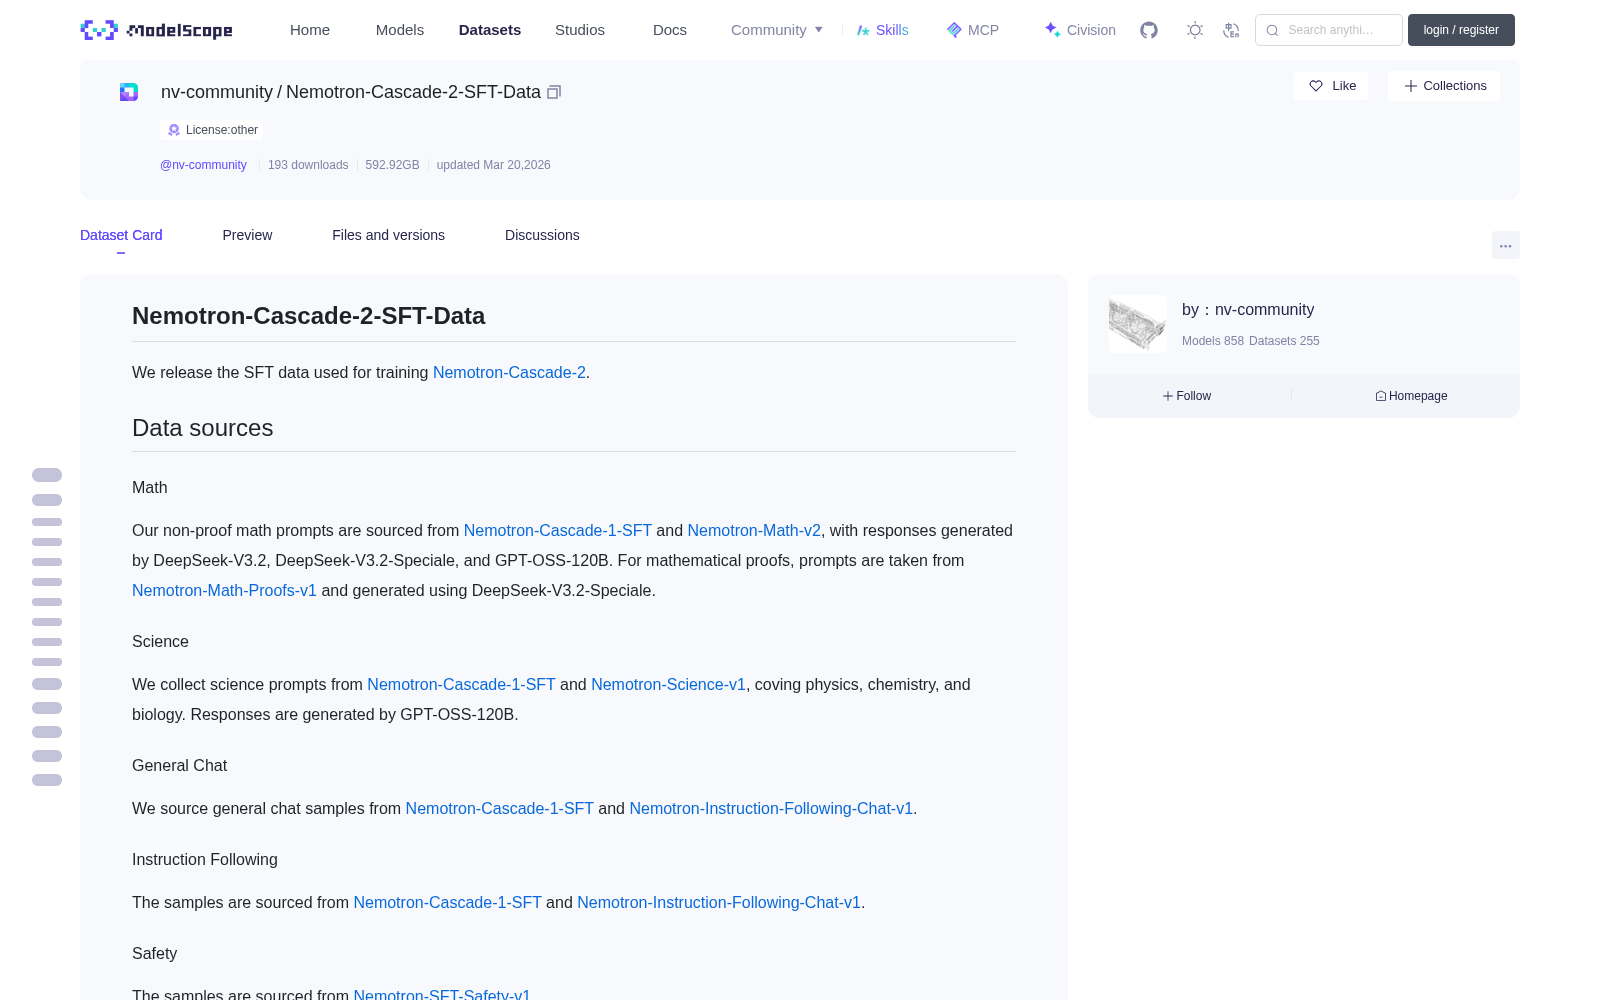Open Nemotron-Math-v2 link
Viewport: 1600px width, 1000px height.
[754, 530]
